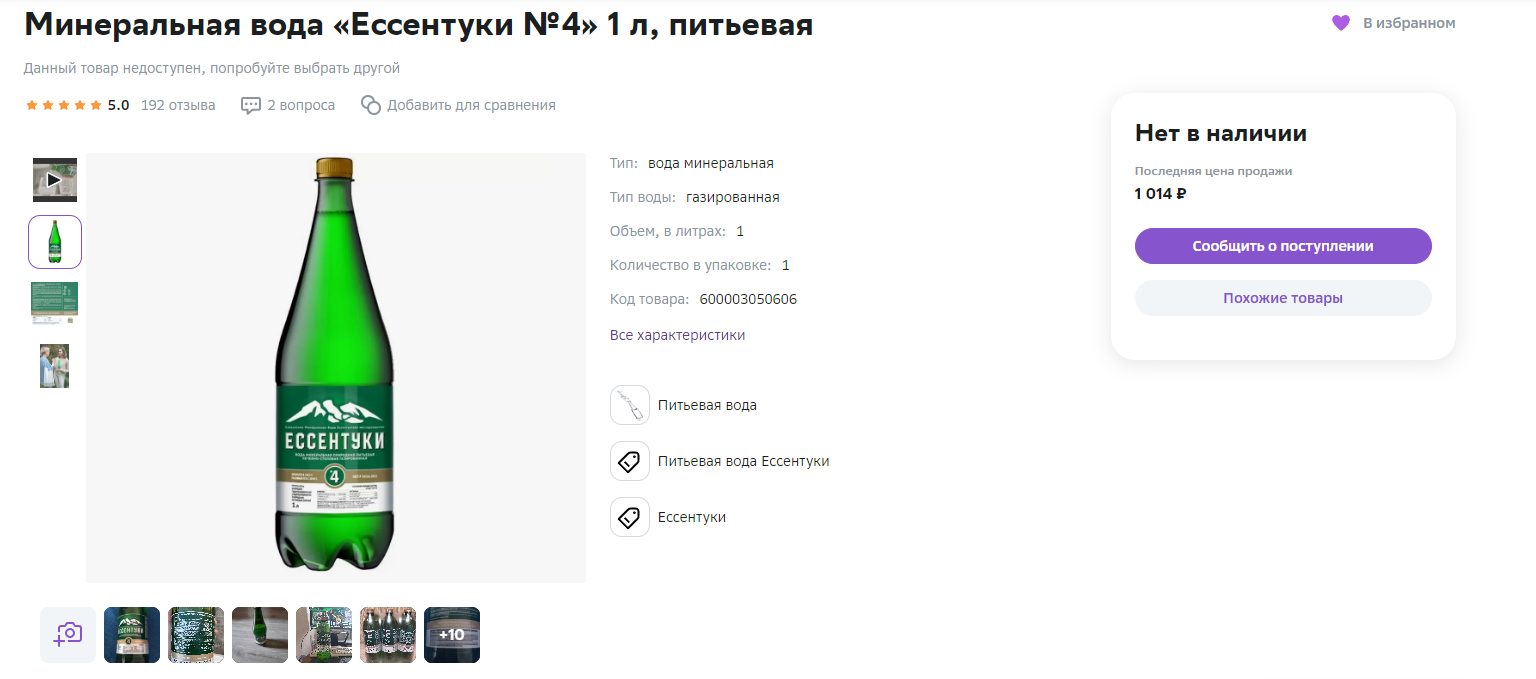Click 'Похожие товары' button
The image size is (1536, 679).
(1283, 298)
